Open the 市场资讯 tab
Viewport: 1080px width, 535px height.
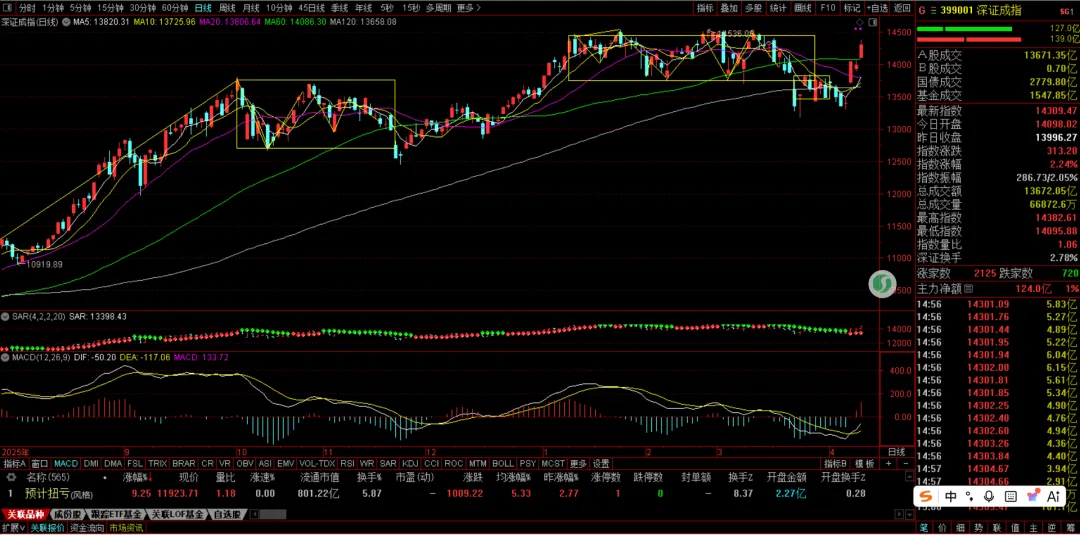point(126,528)
